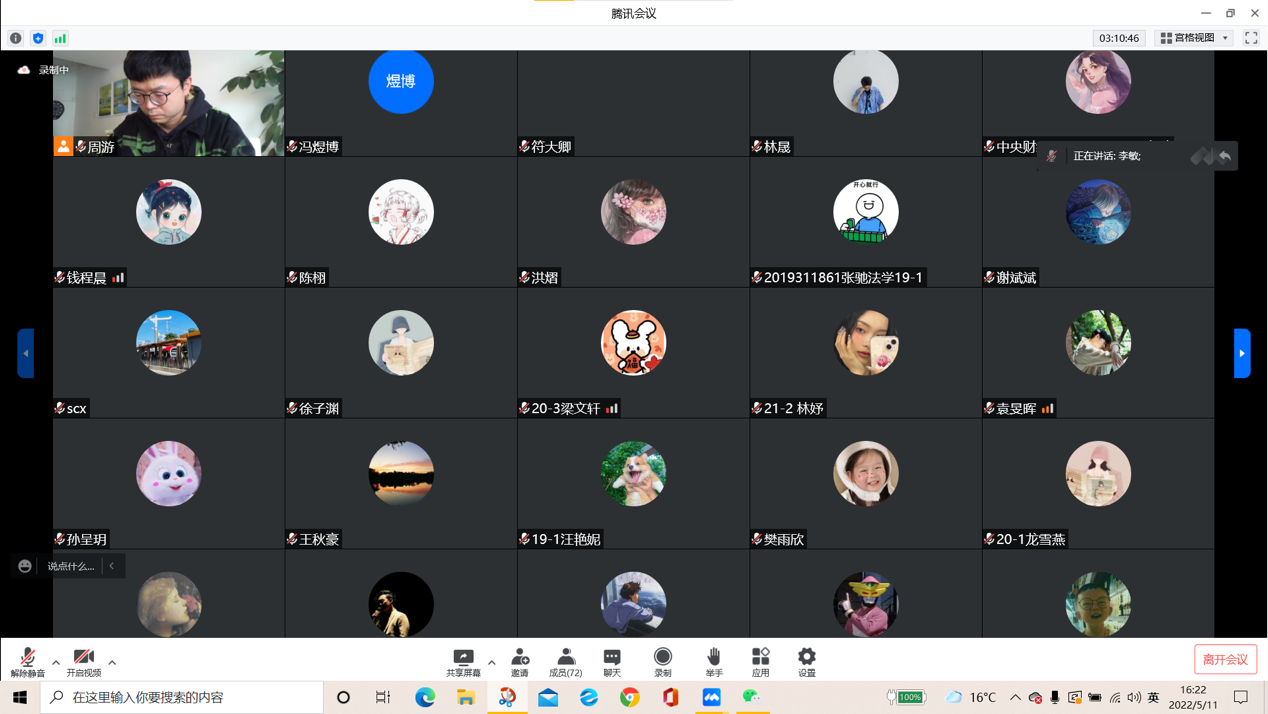The image size is (1268, 714).
Task: Raise hand with the 举手 icon
Action: coord(713,661)
